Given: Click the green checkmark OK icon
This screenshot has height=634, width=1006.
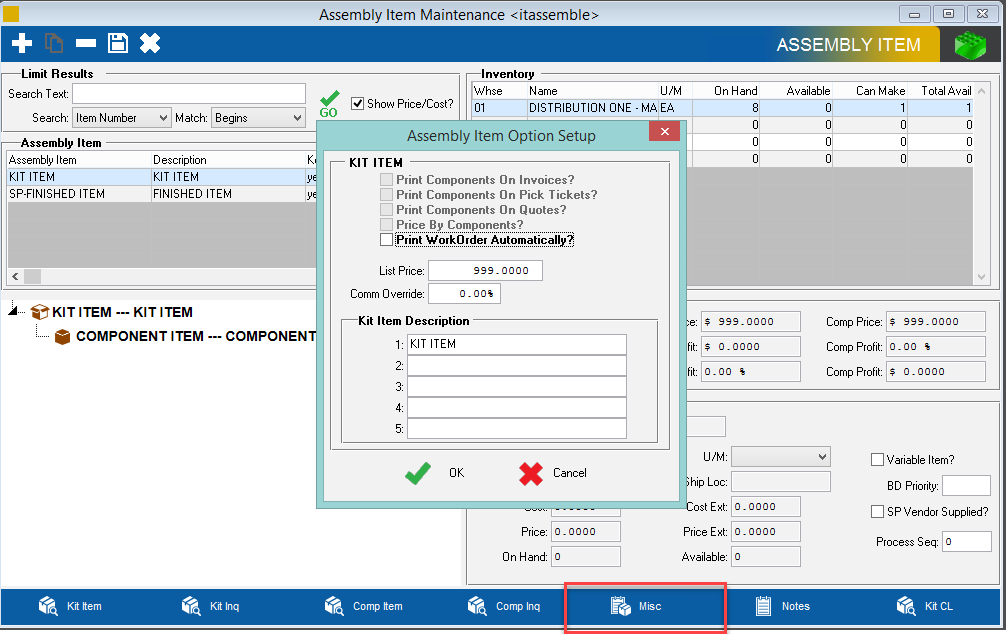Looking at the screenshot, I should (418, 473).
